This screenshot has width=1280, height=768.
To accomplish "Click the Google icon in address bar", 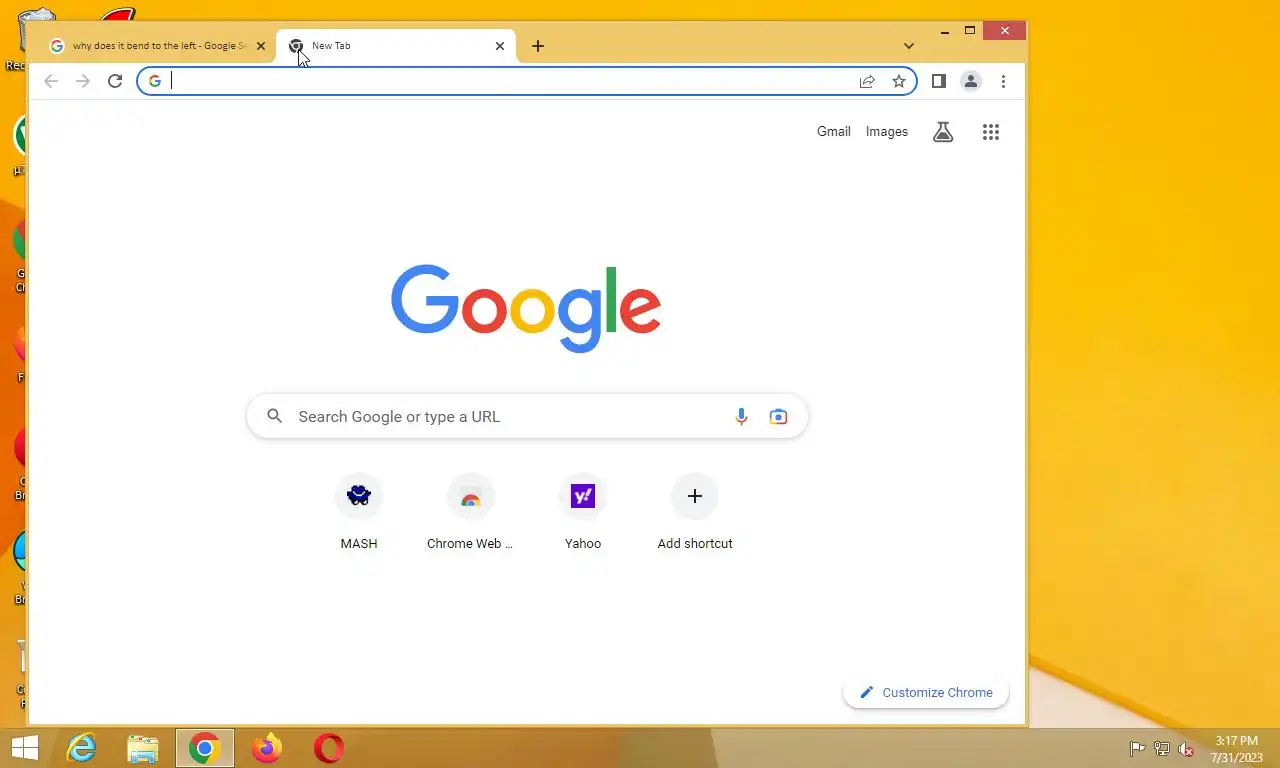I will click(x=155, y=81).
